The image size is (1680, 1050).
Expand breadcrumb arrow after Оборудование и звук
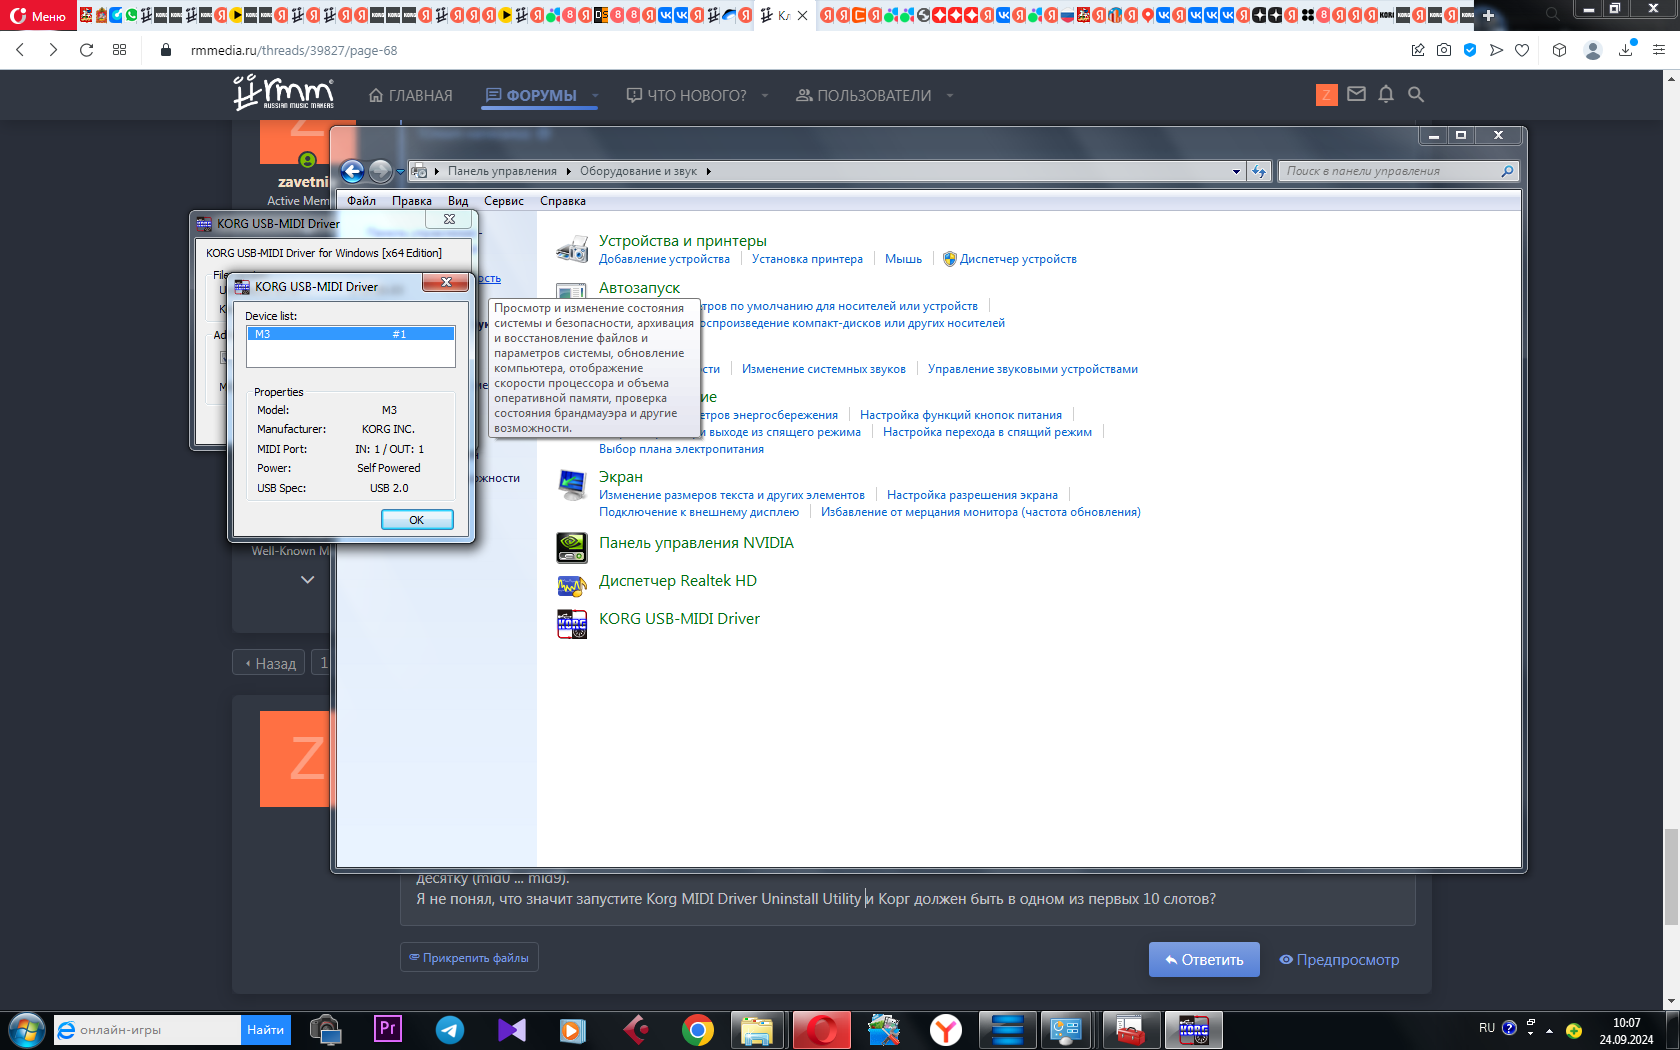709,171
